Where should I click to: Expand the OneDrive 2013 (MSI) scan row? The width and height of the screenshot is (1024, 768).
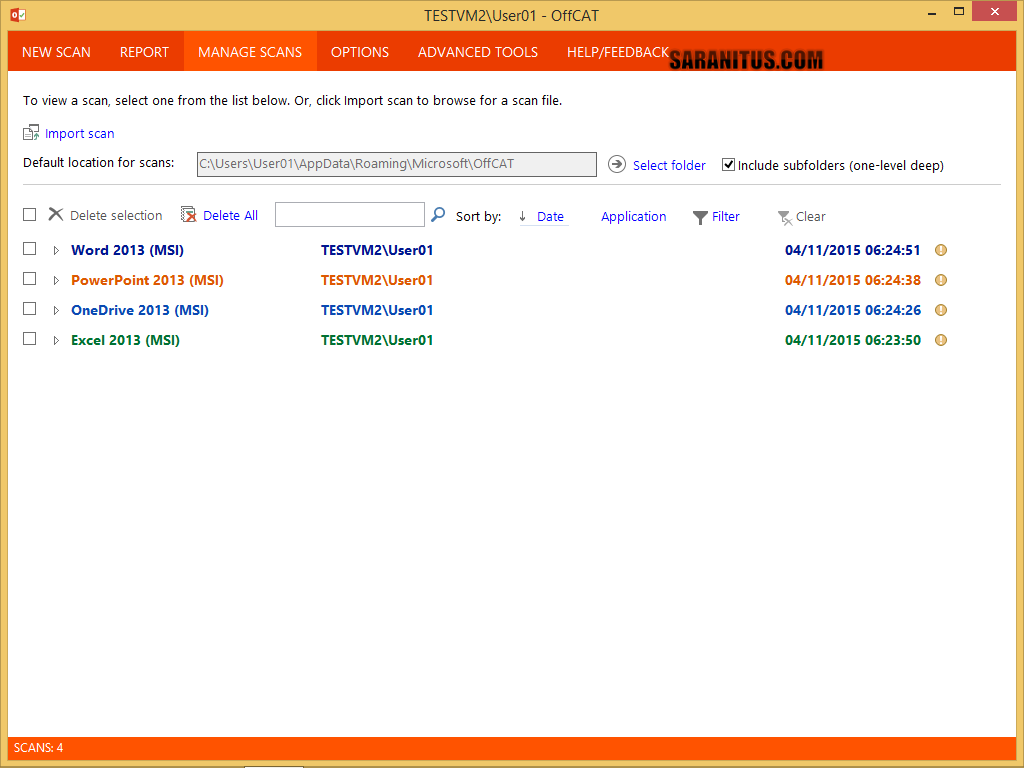coord(56,311)
